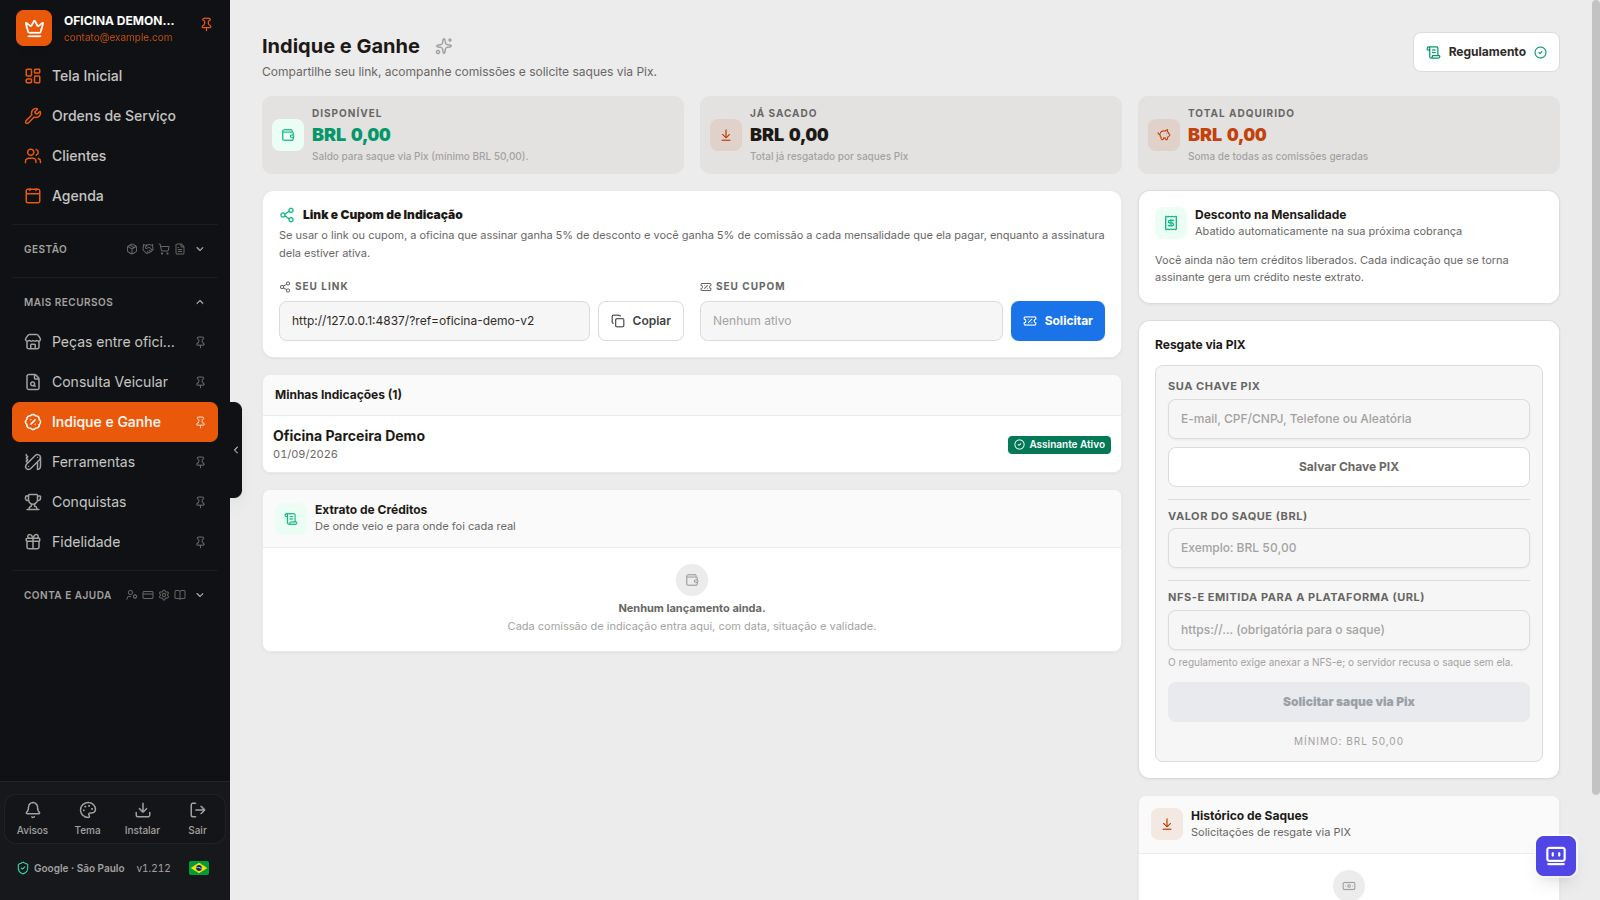
Task: Click Solicitar saque via Pix
Action: click(1348, 702)
